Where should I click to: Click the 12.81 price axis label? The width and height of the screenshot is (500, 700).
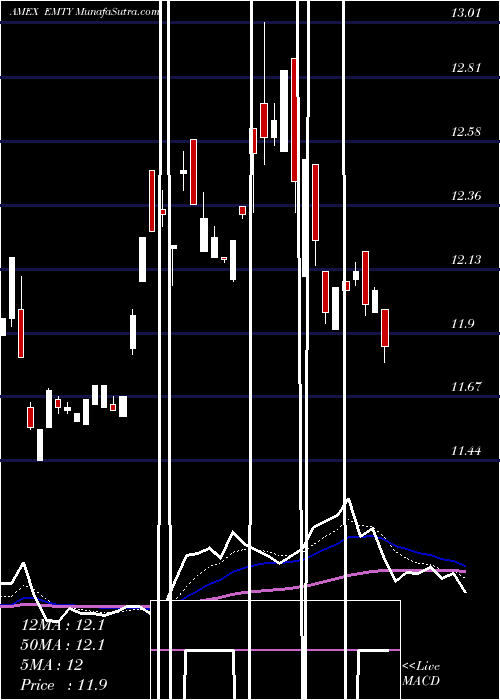coord(466,68)
